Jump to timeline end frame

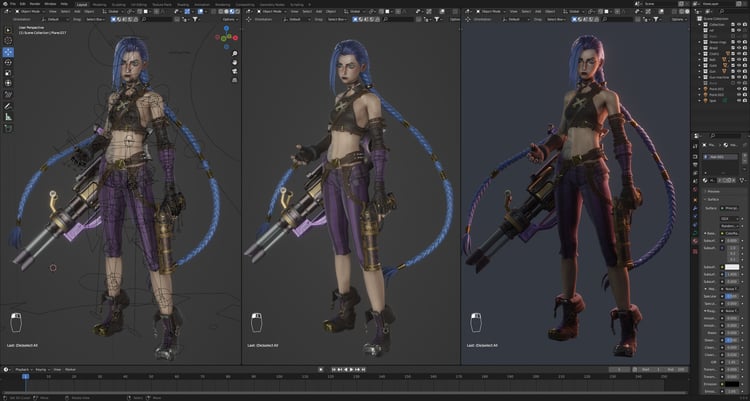pyautogui.click(x=364, y=369)
